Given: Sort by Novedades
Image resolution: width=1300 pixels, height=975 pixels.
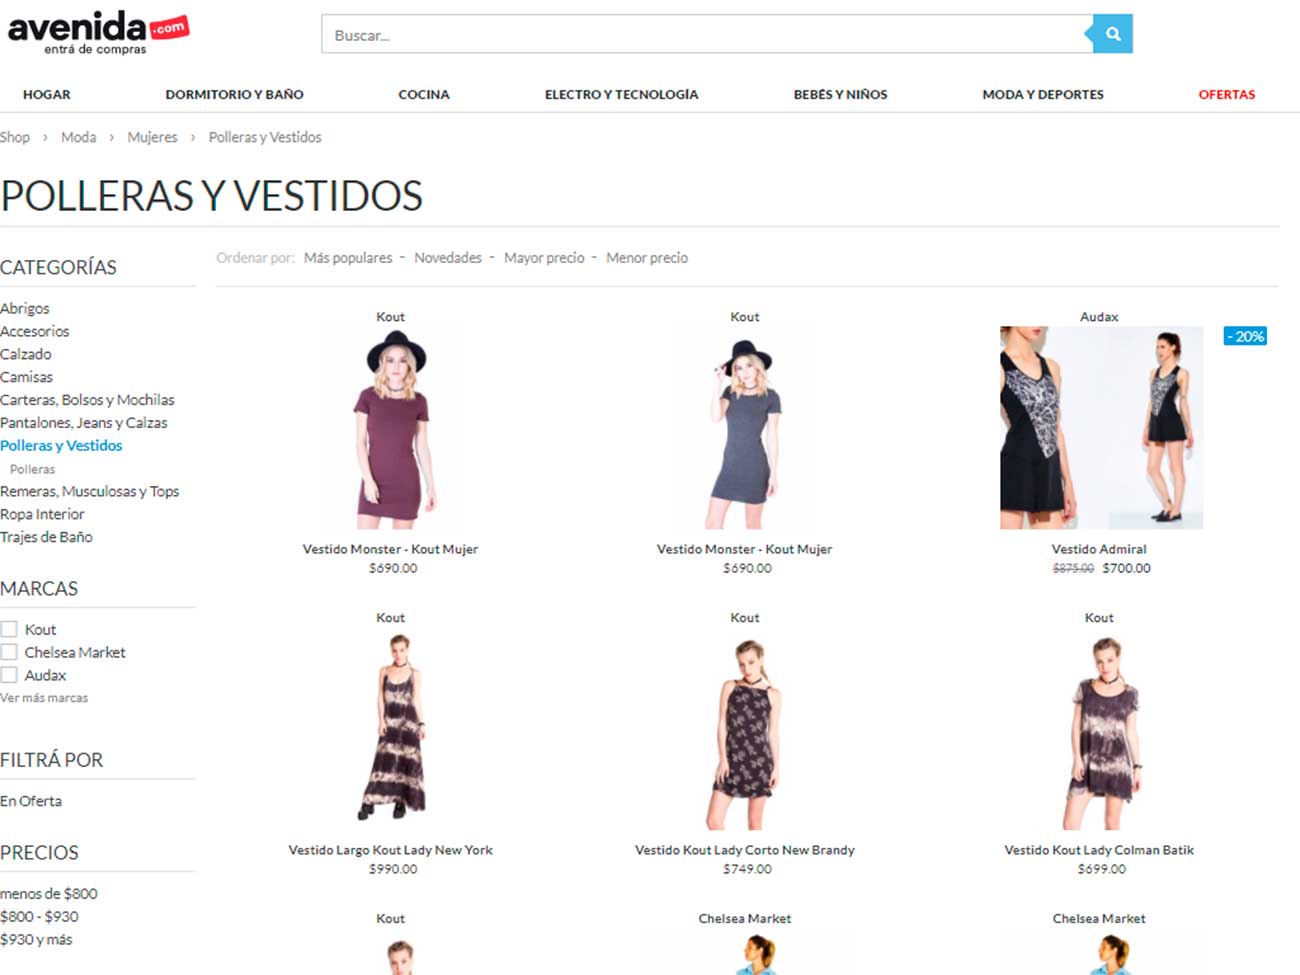Looking at the screenshot, I should 448,258.
